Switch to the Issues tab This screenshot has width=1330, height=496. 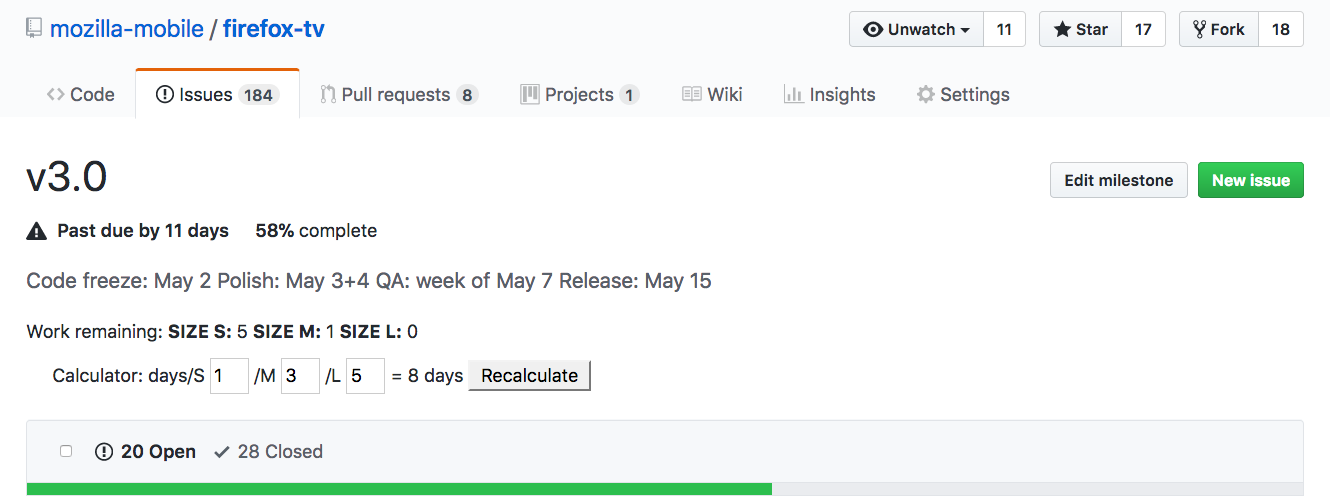tap(217, 95)
